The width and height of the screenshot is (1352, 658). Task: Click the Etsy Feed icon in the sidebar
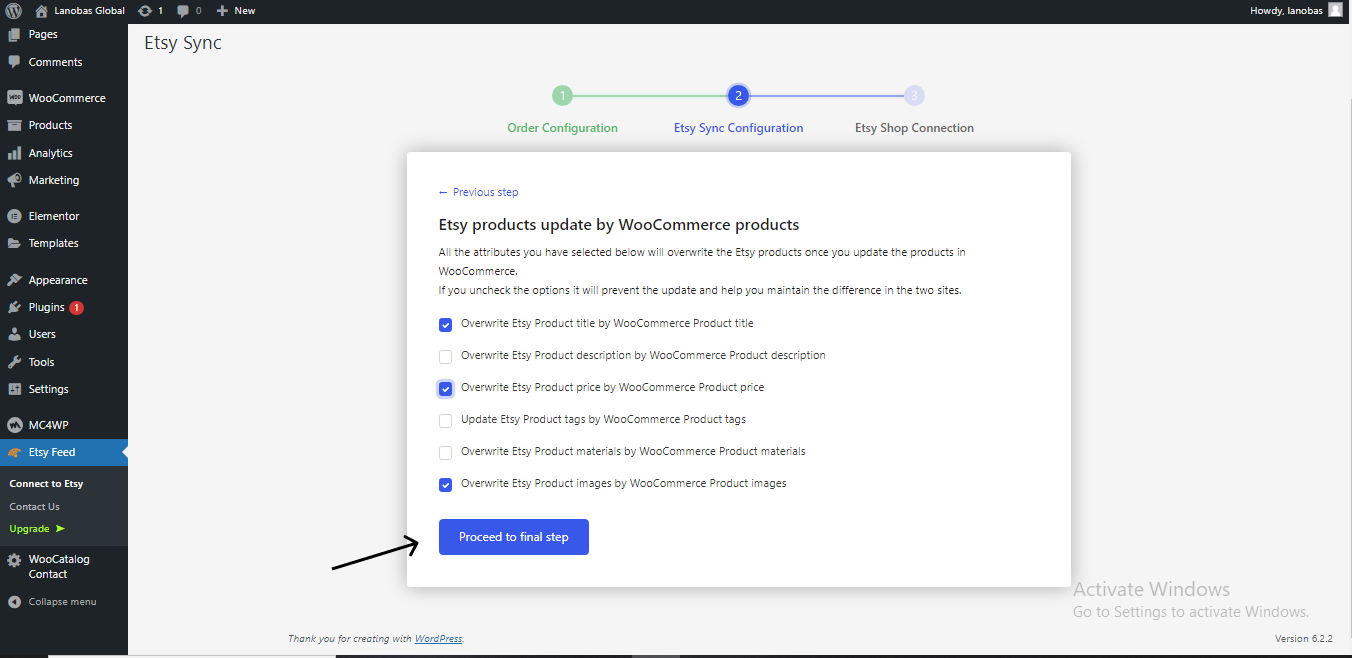(x=14, y=452)
